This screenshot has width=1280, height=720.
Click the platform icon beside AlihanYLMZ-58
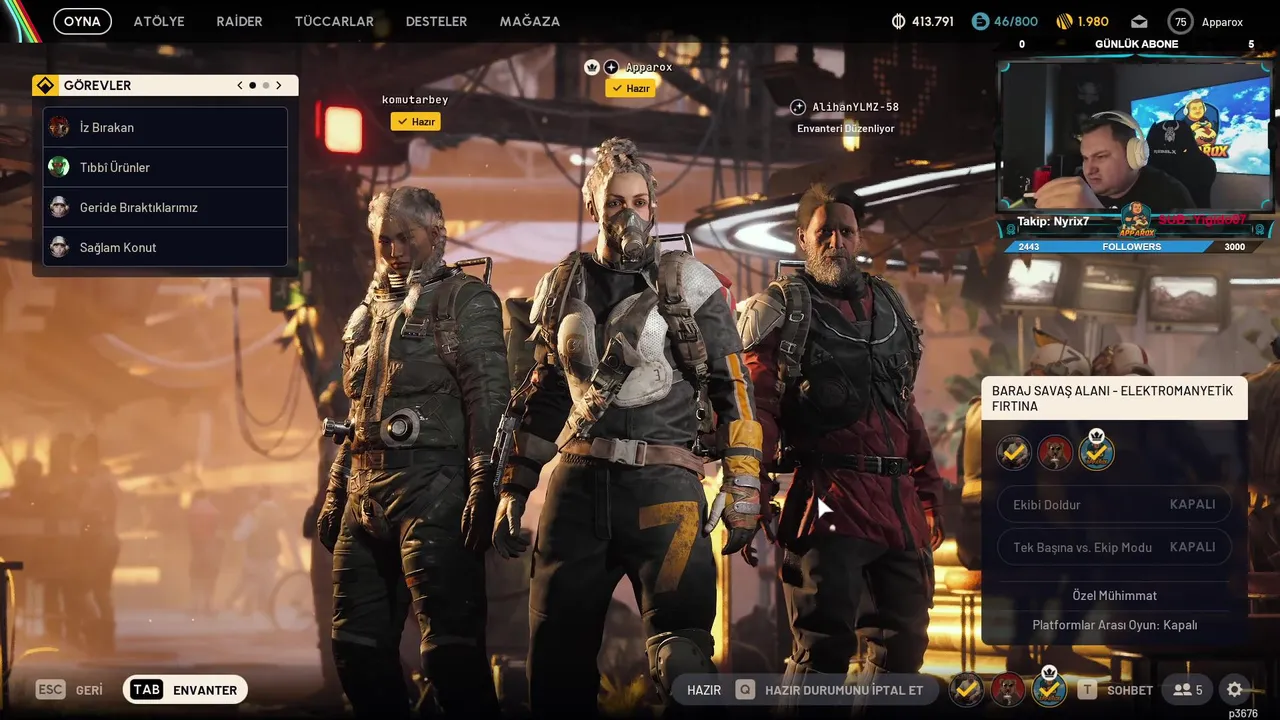798,107
